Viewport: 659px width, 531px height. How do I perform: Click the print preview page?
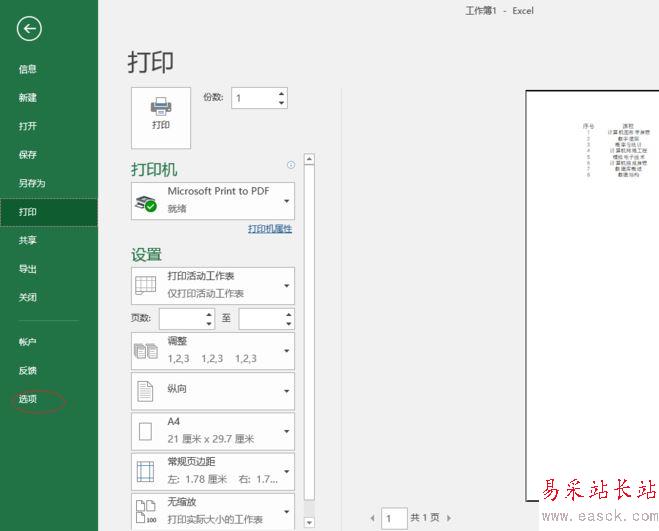[x=592, y=296]
